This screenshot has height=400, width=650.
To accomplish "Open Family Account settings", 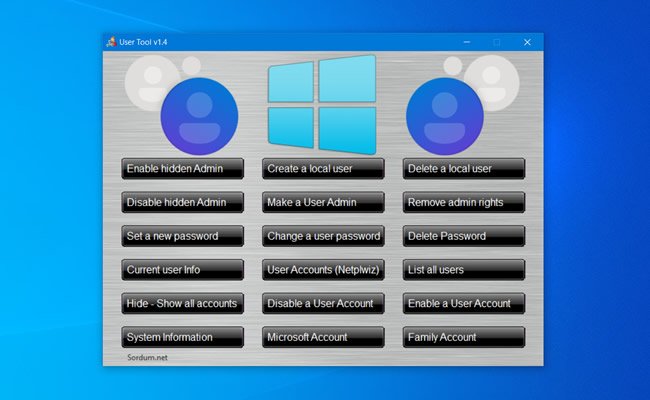I will click(463, 337).
